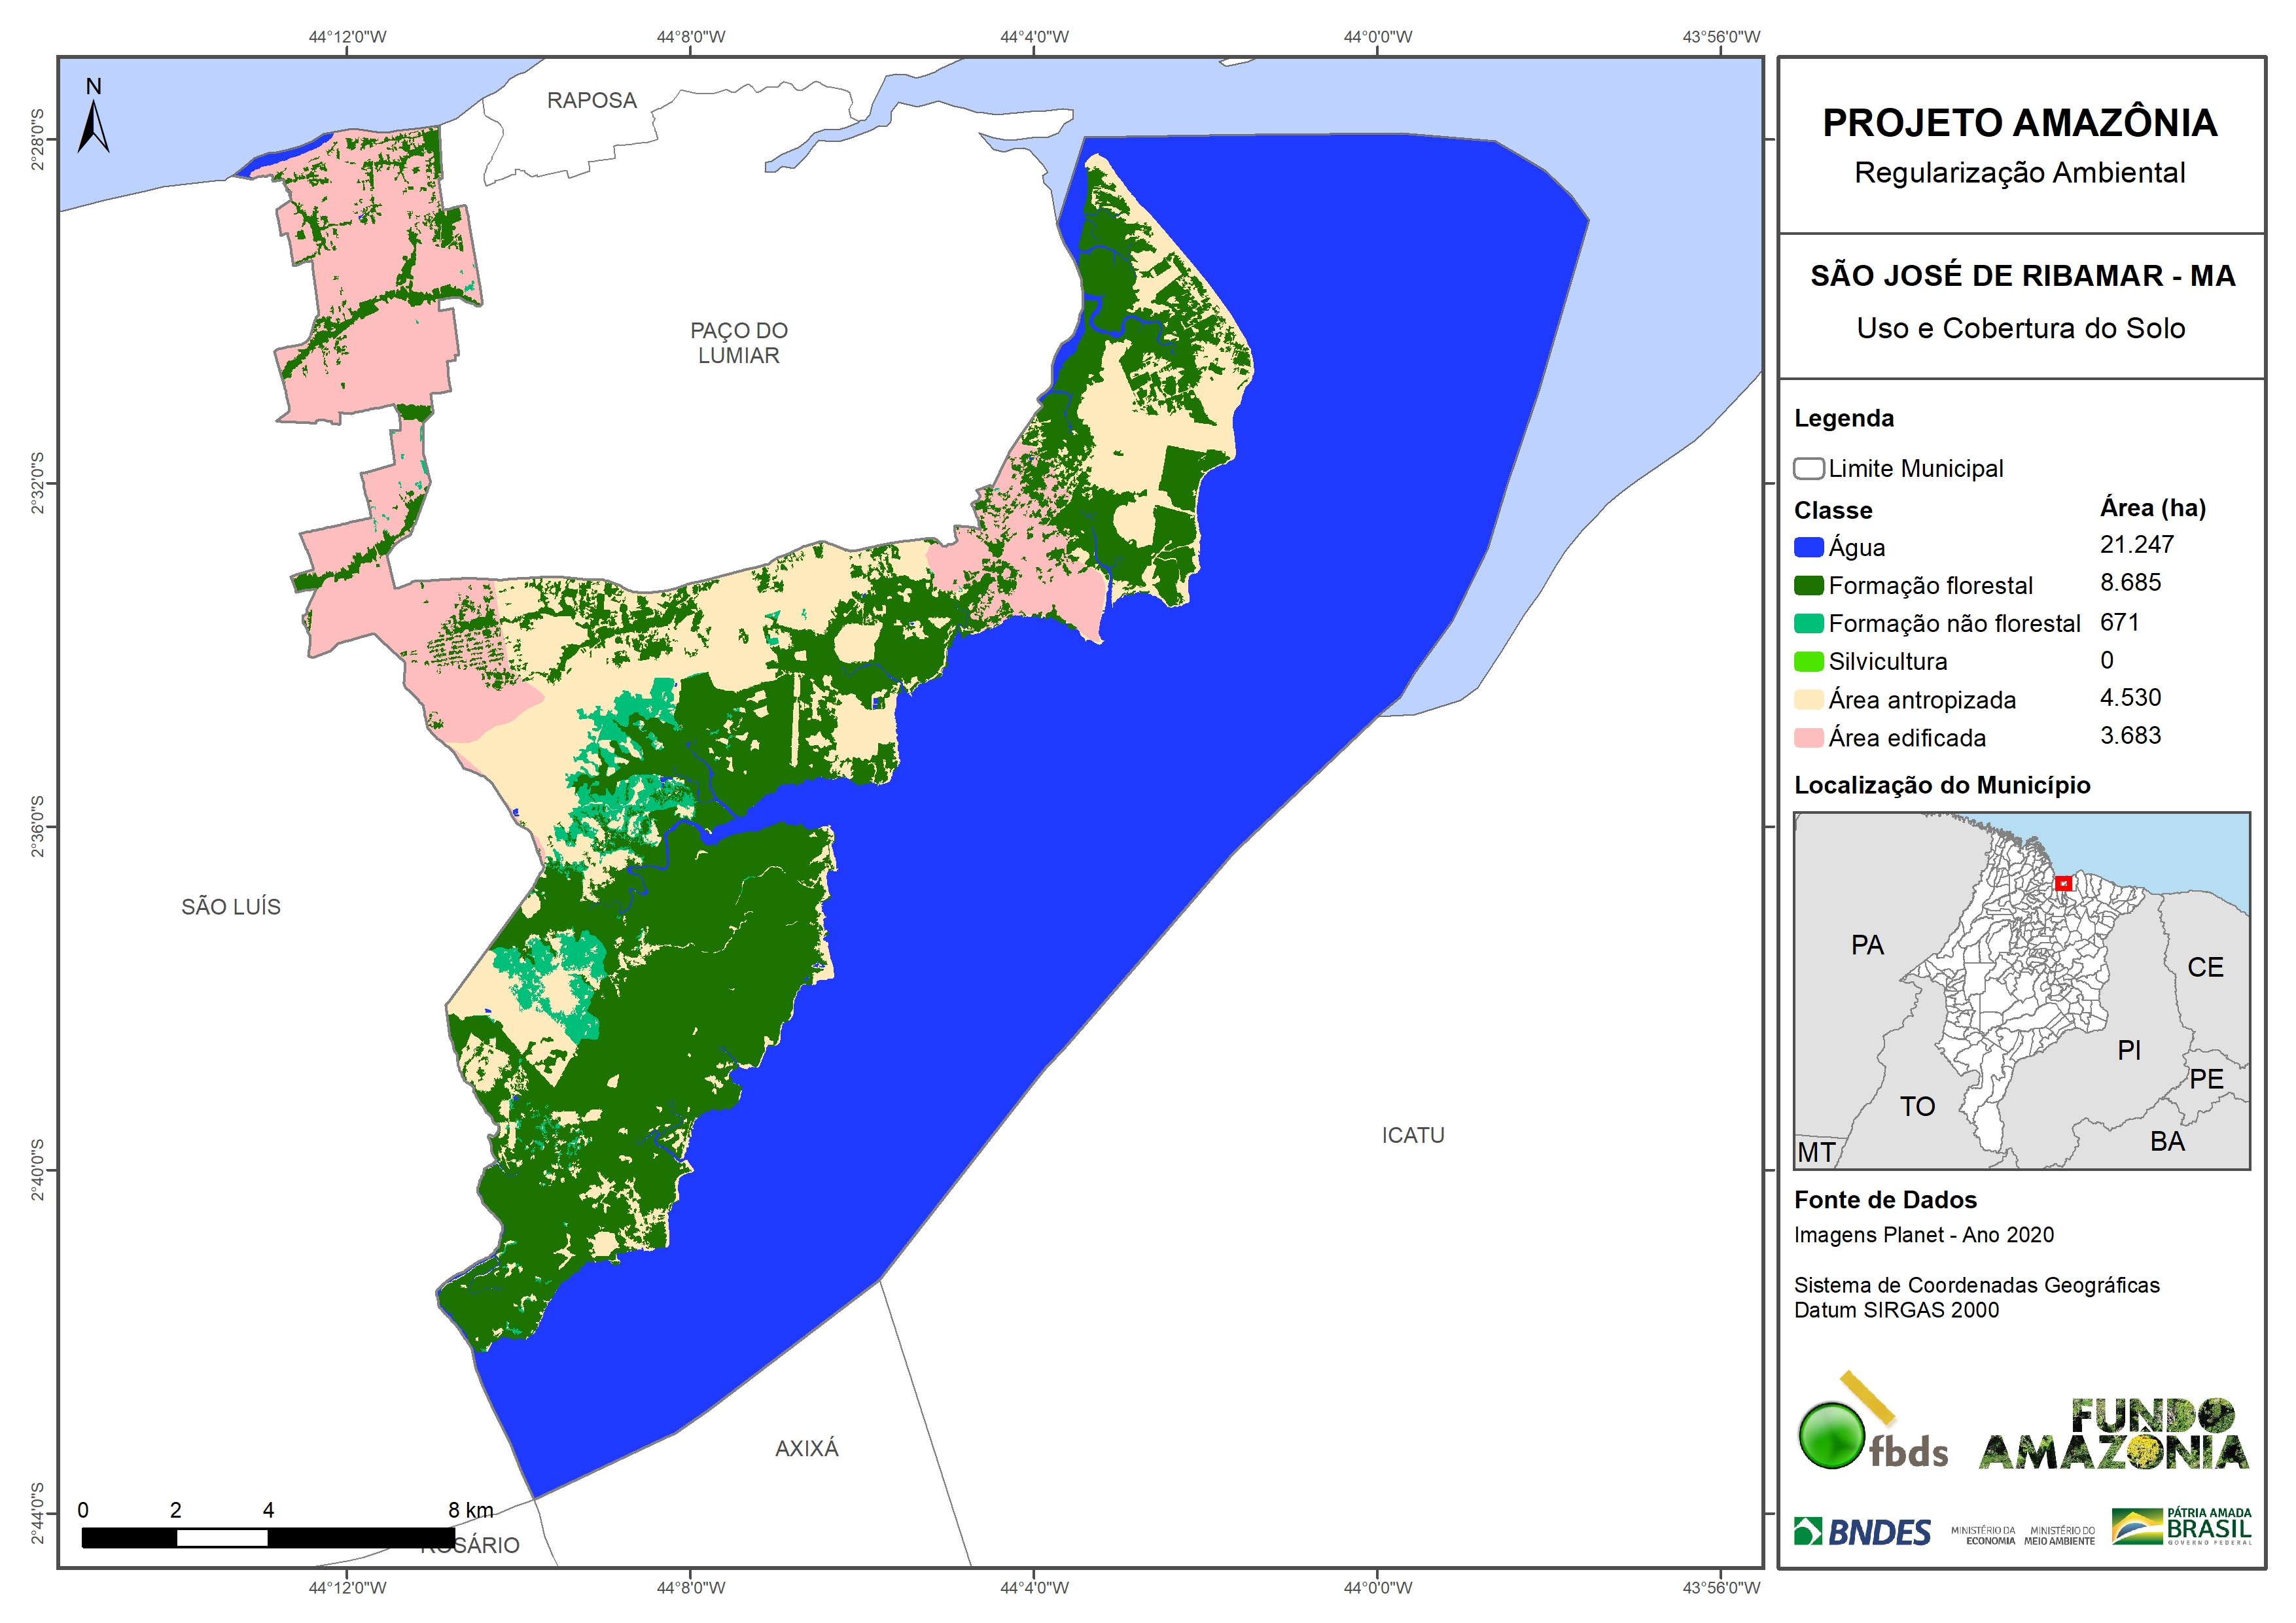
Task: Click the BNDES logo
Action: click(1861, 1532)
